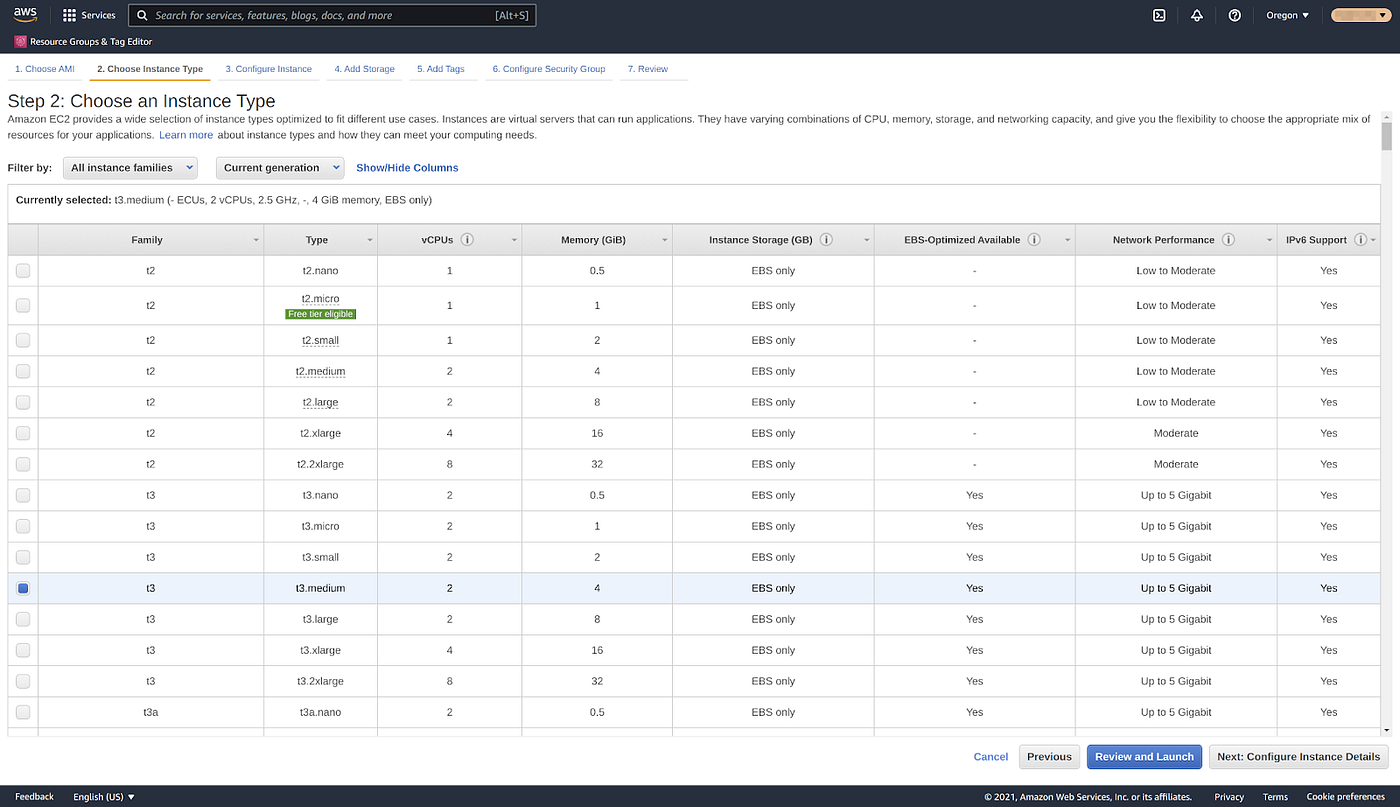Viewport: 1400px width, 807px height.
Task: Show the vCPUs column info icon
Action: pos(467,240)
